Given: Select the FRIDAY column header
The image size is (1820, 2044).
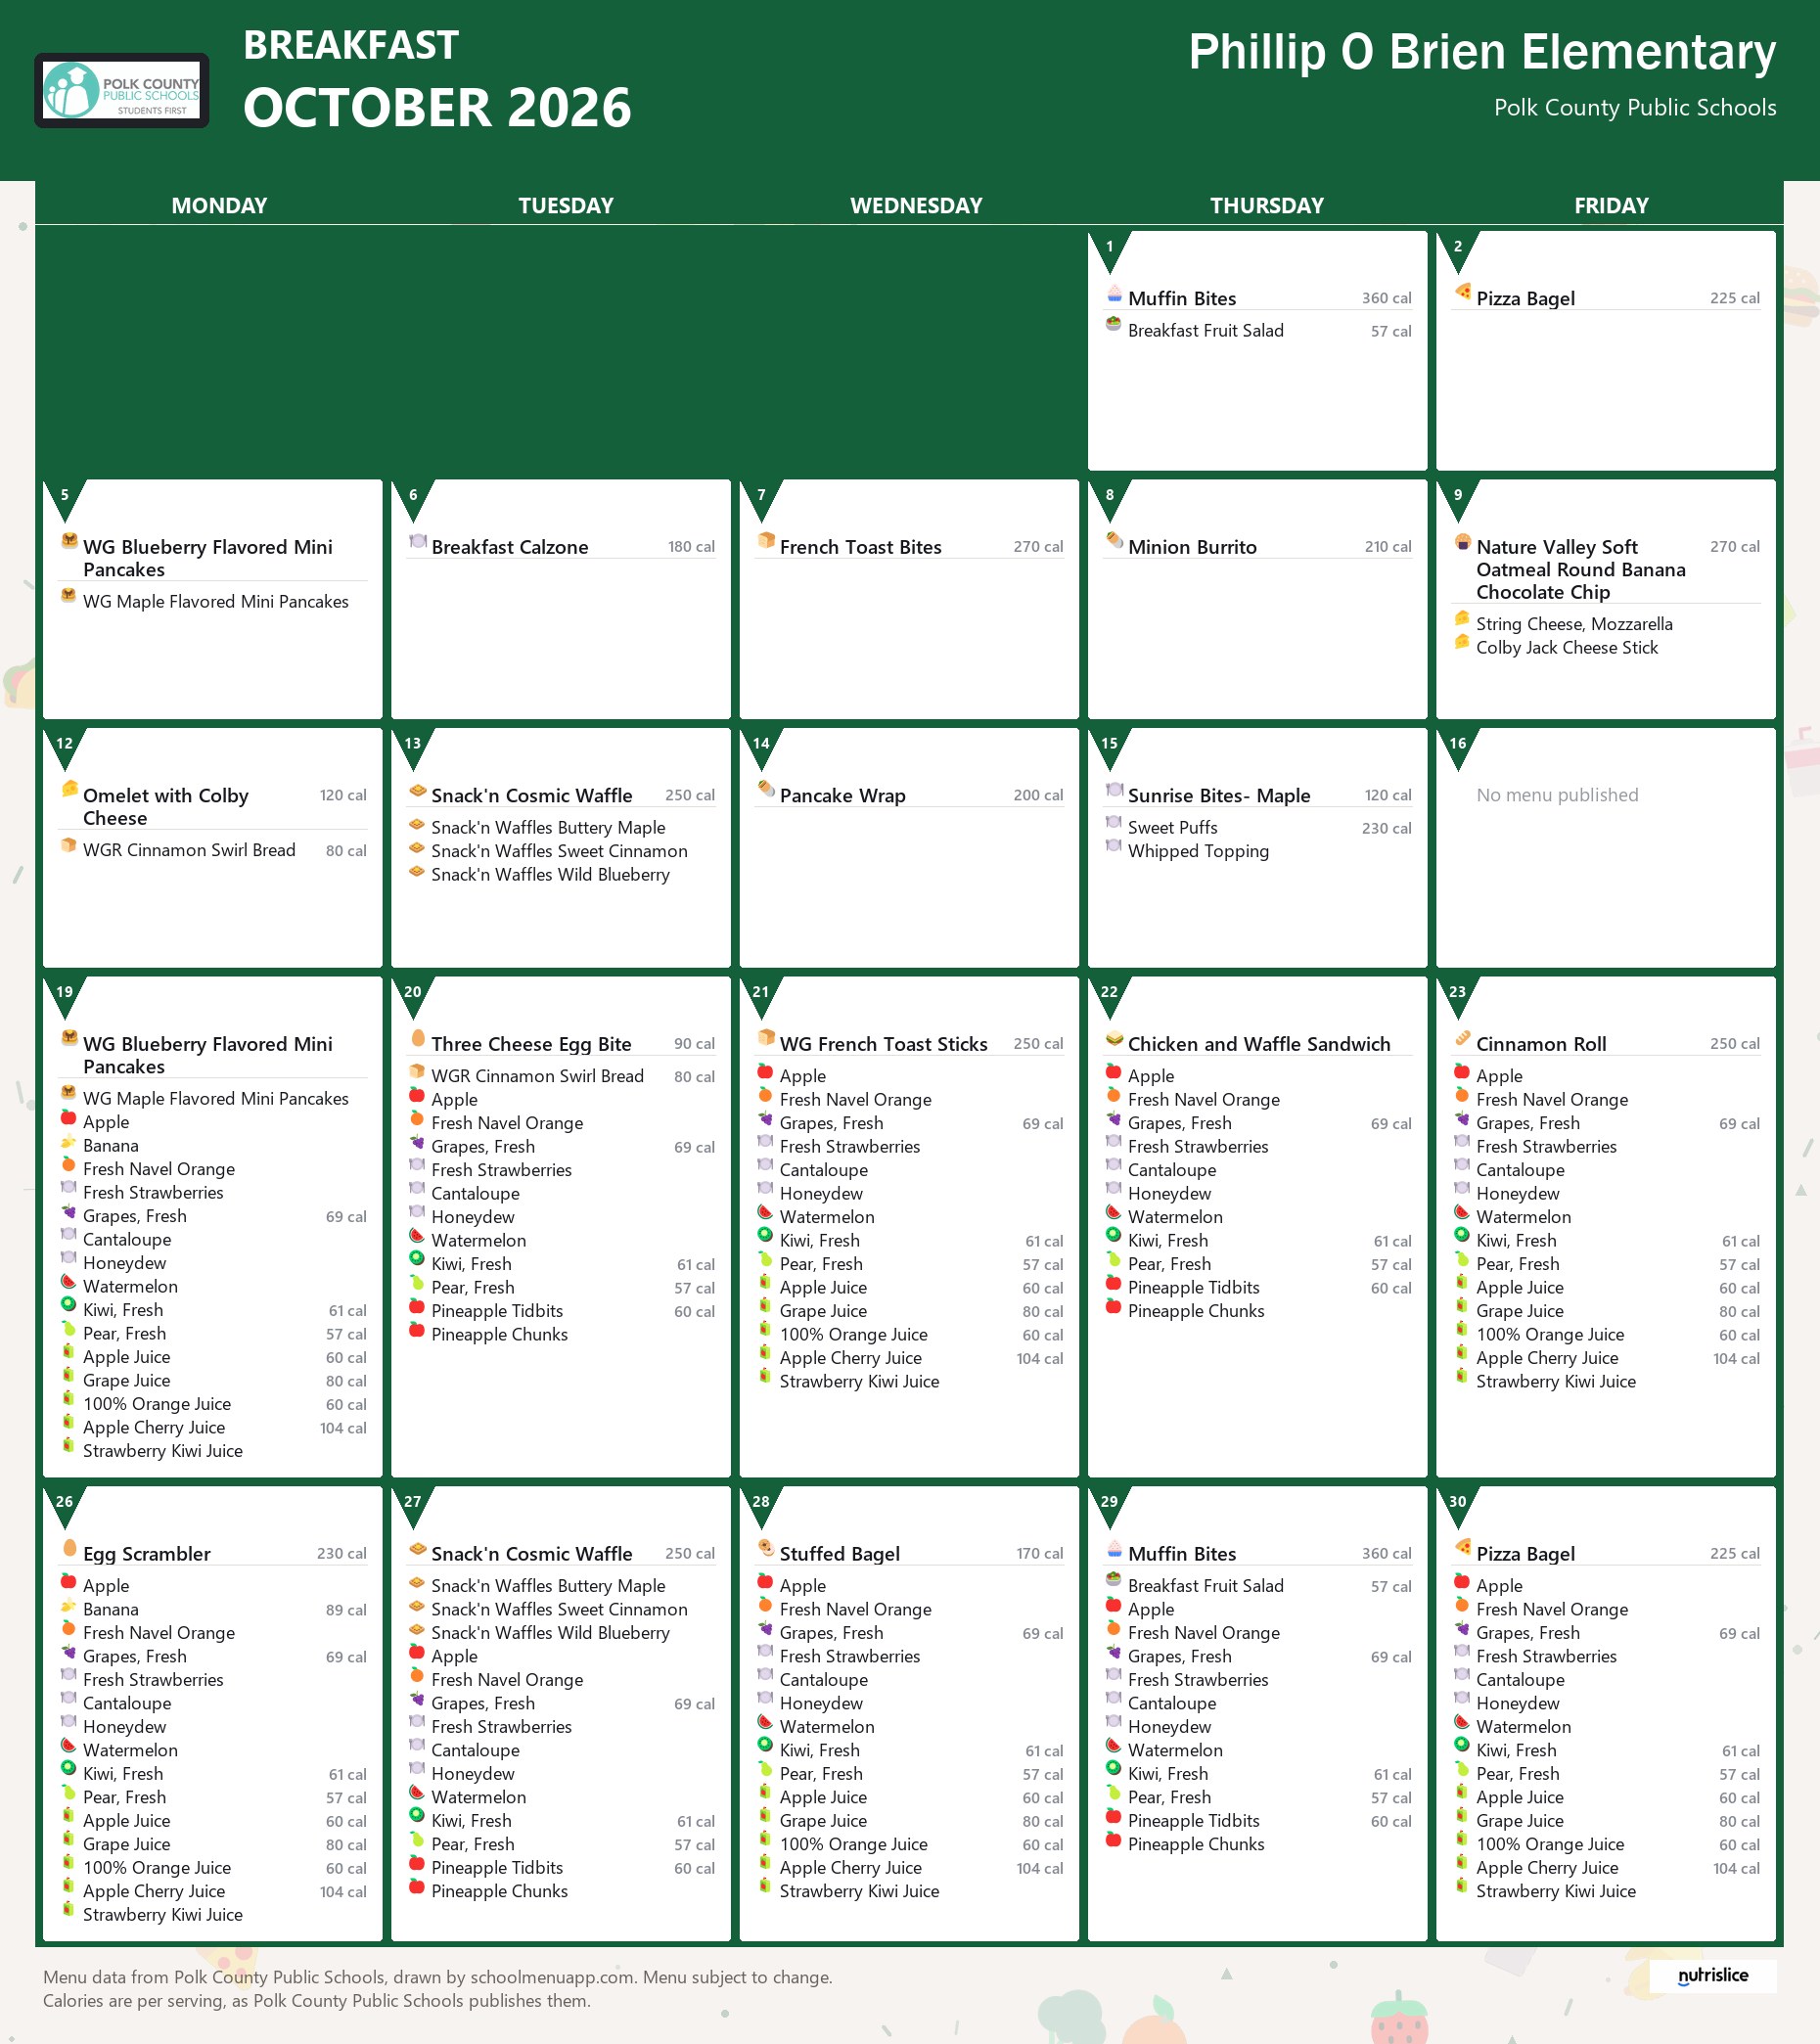Looking at the screenshot, I should [1611, 205].
